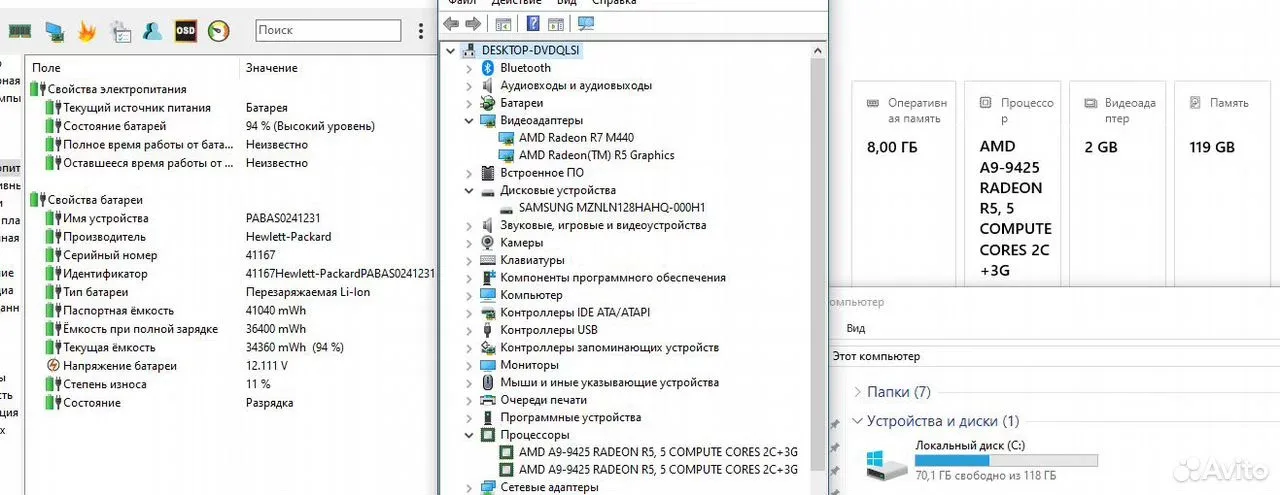The height and width of the screenshot is (495, 1280).
Task: Open the Справка menu in Device Manager
Action: click(613, 3)
